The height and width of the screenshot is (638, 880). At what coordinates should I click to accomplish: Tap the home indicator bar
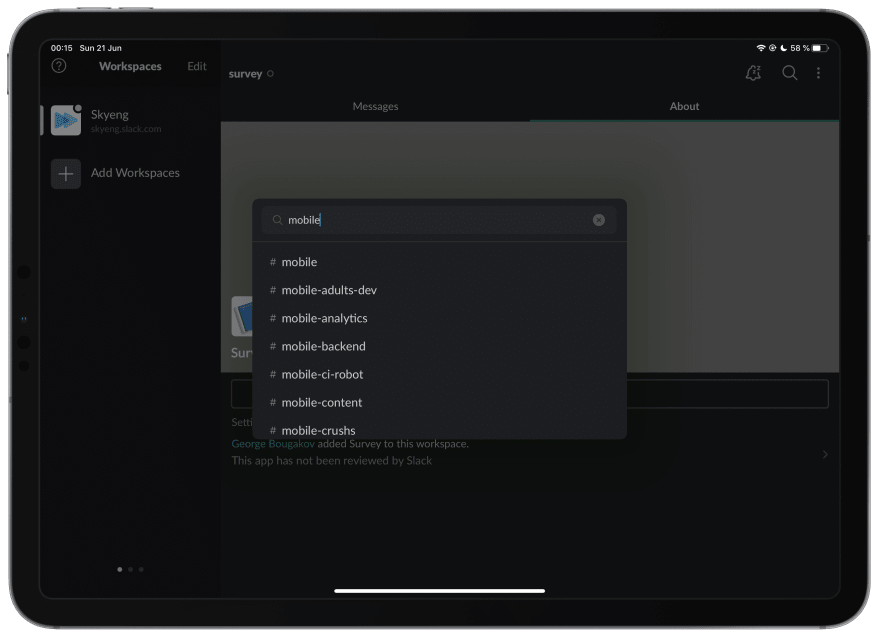tap(439, 590)
